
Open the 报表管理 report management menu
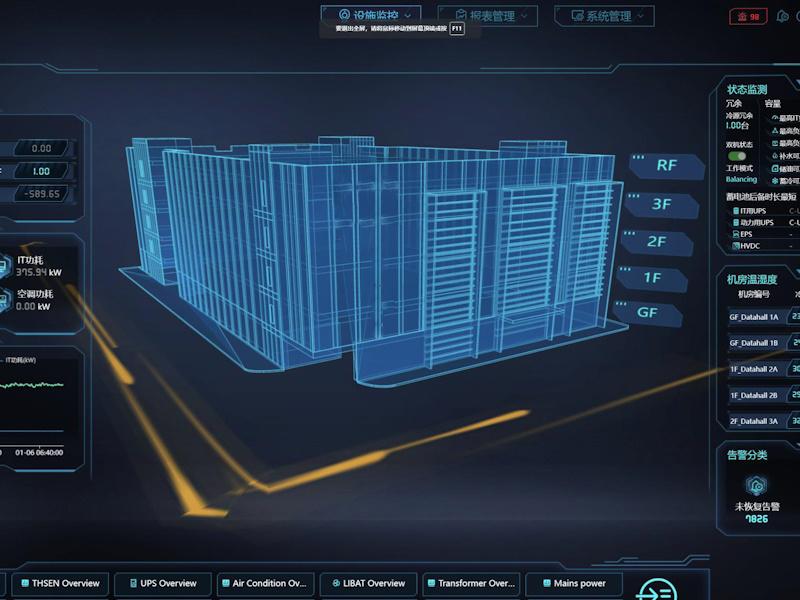[487, 16]
